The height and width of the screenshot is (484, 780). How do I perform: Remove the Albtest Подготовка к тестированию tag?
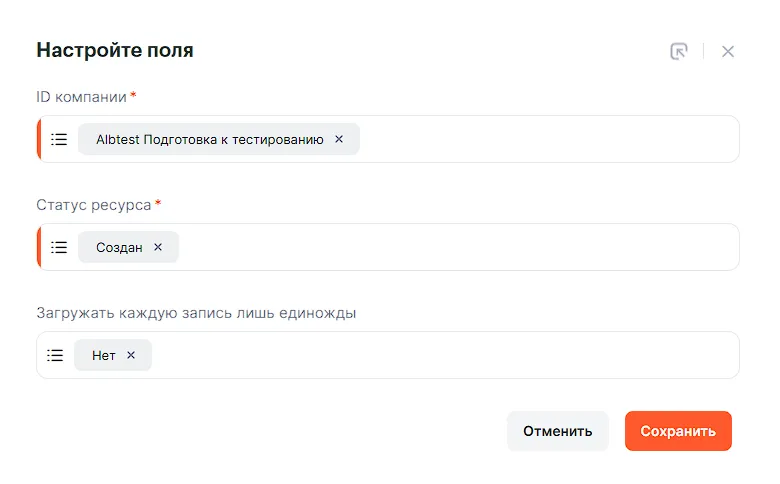pyautogui.click(x=339, y=139)
